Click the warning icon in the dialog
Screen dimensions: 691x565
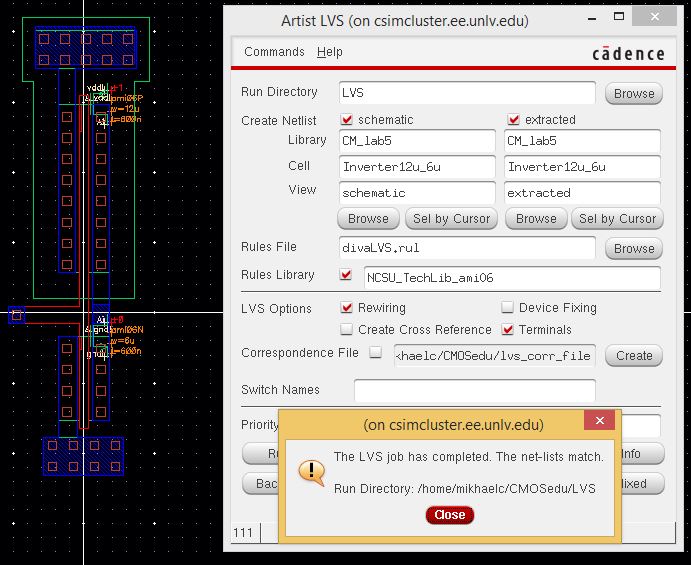(x=312, y=471)
